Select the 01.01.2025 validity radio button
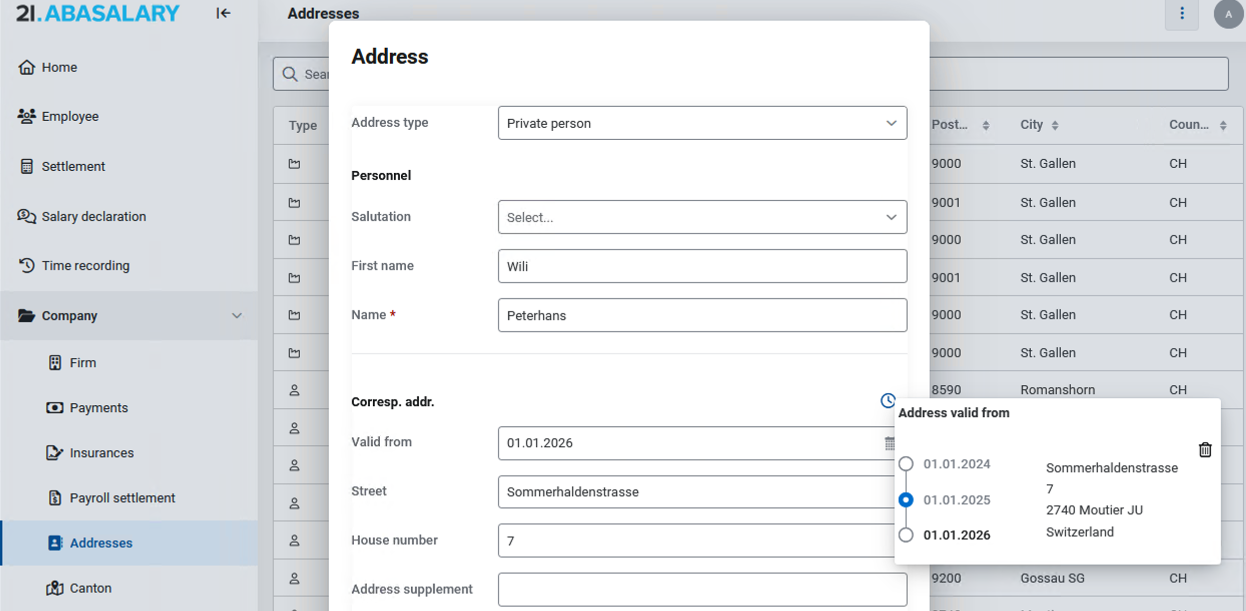 tap(906, 500)
